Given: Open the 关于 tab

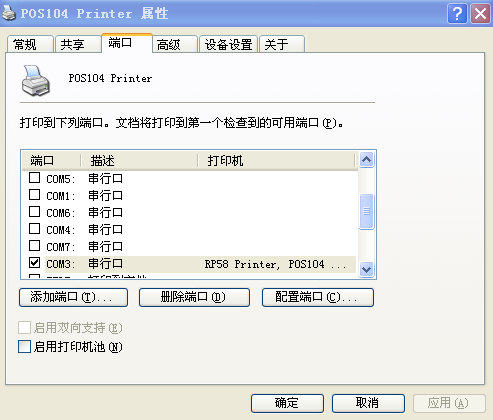Looking at the screenshot, I should point(282,44).
